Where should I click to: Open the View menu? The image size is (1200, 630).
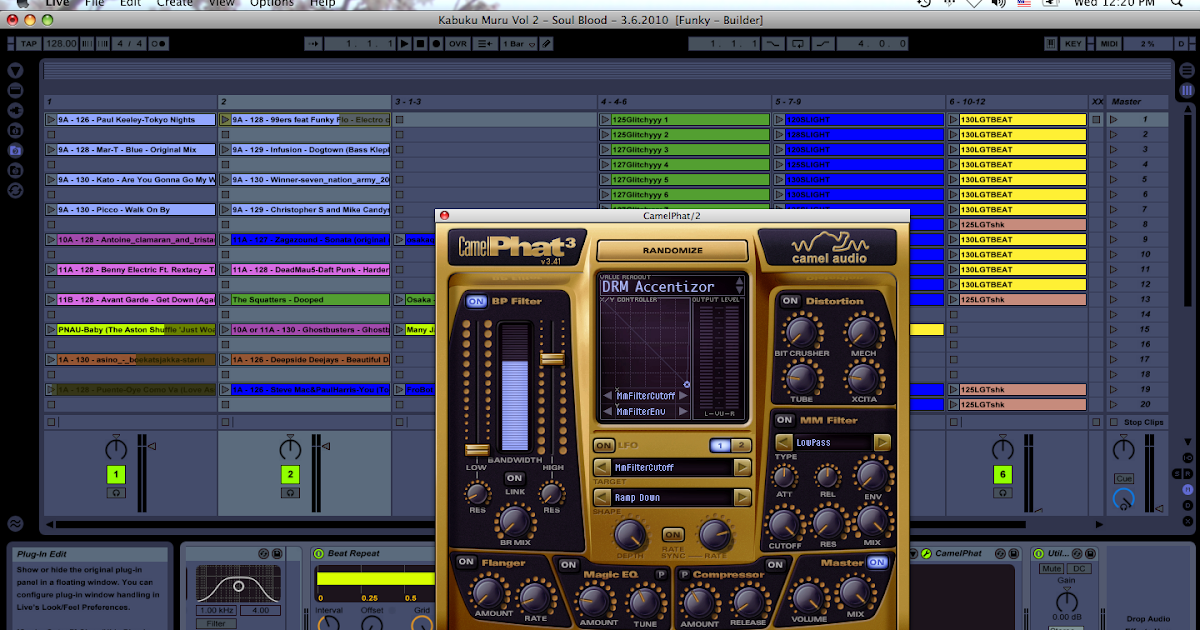[222, 4]
